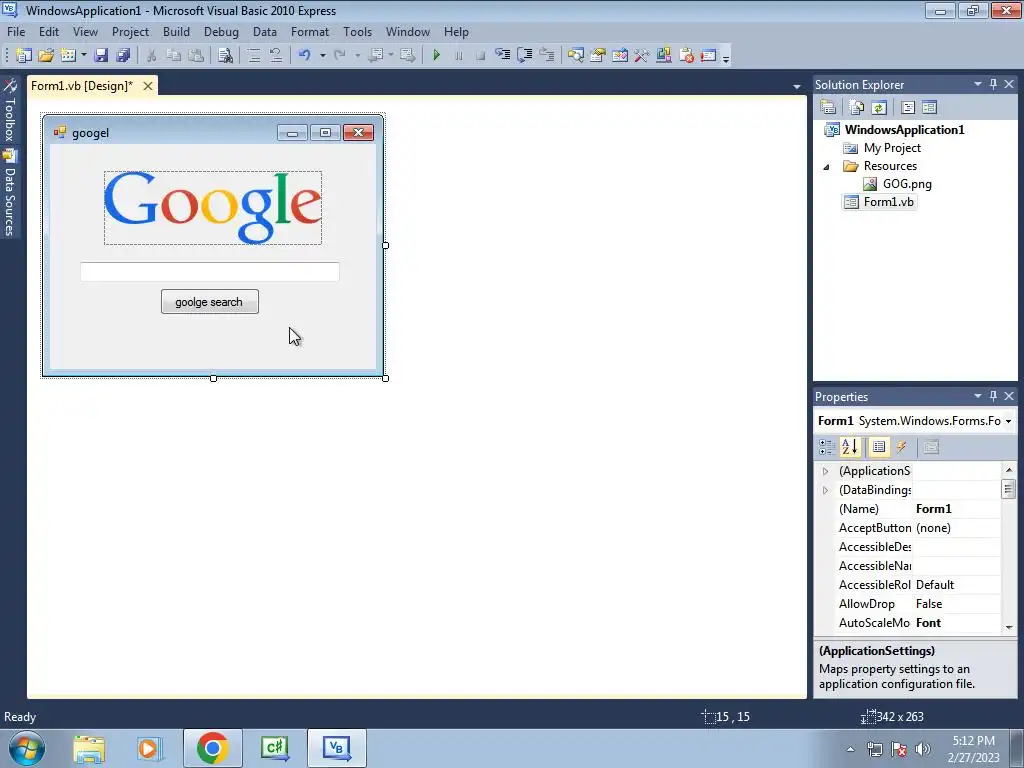Toggle the Properties list view button

tap(879, 447)
